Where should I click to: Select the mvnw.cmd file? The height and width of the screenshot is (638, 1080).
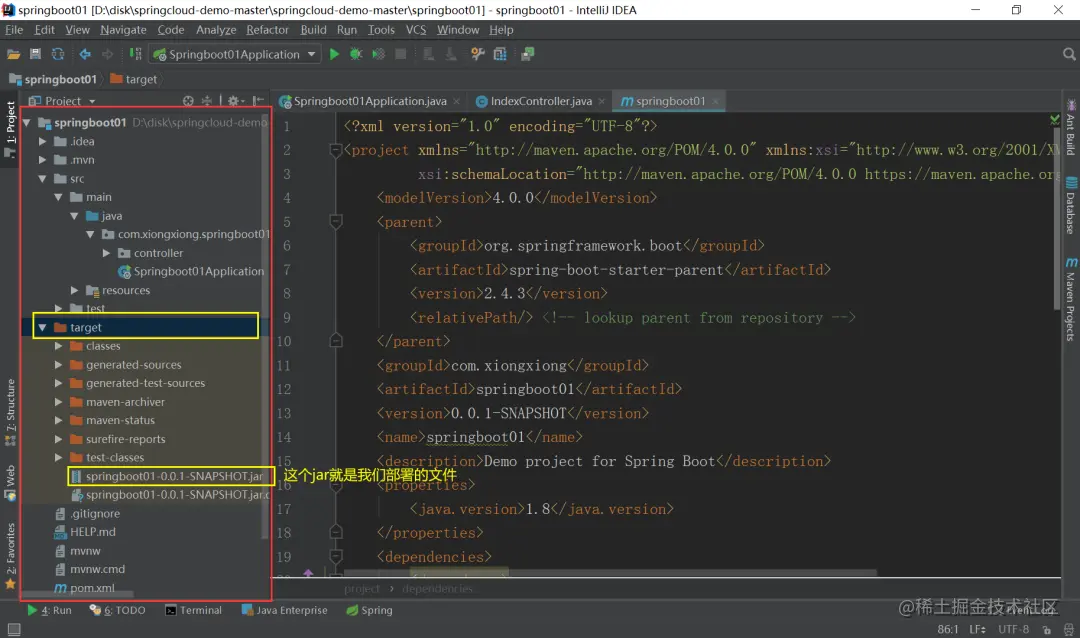pyautogui.click(x=90, y=569)
